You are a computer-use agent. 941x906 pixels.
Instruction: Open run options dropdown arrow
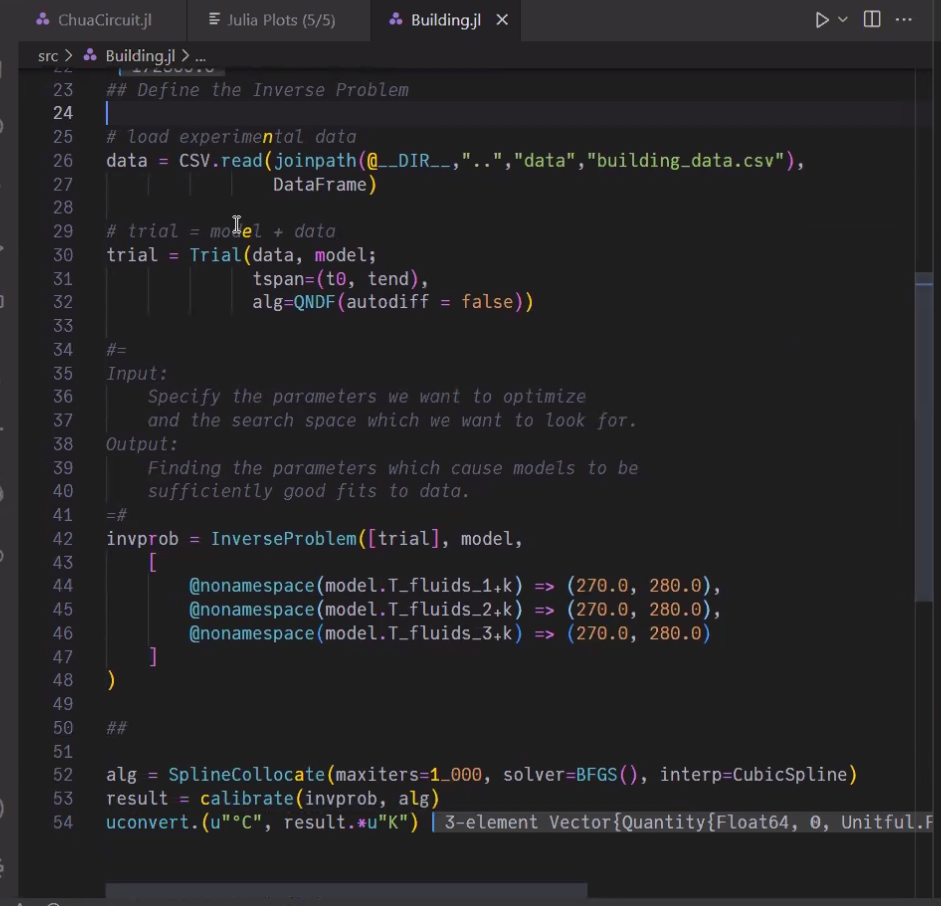[x=843, y=20]
